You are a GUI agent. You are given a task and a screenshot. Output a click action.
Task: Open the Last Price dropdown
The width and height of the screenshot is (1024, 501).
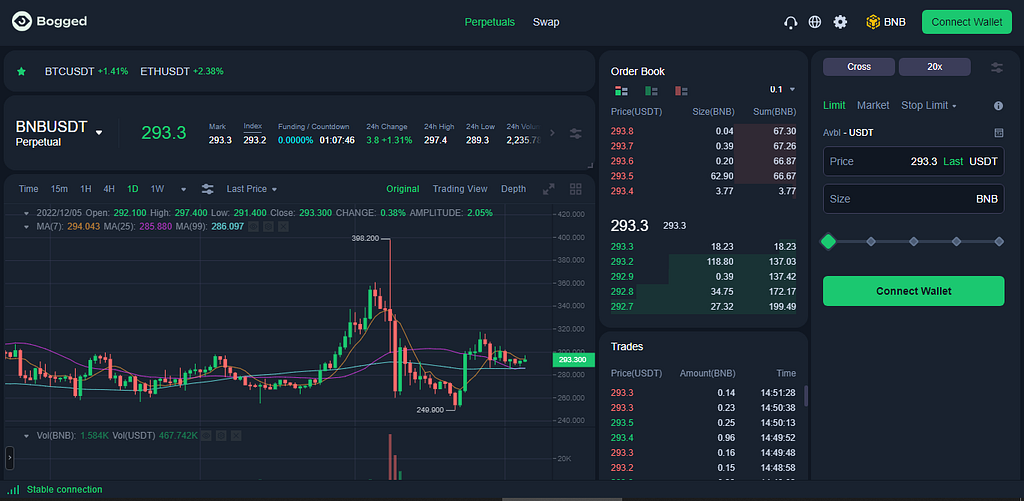pyautogui.click(x=251, y=189)
